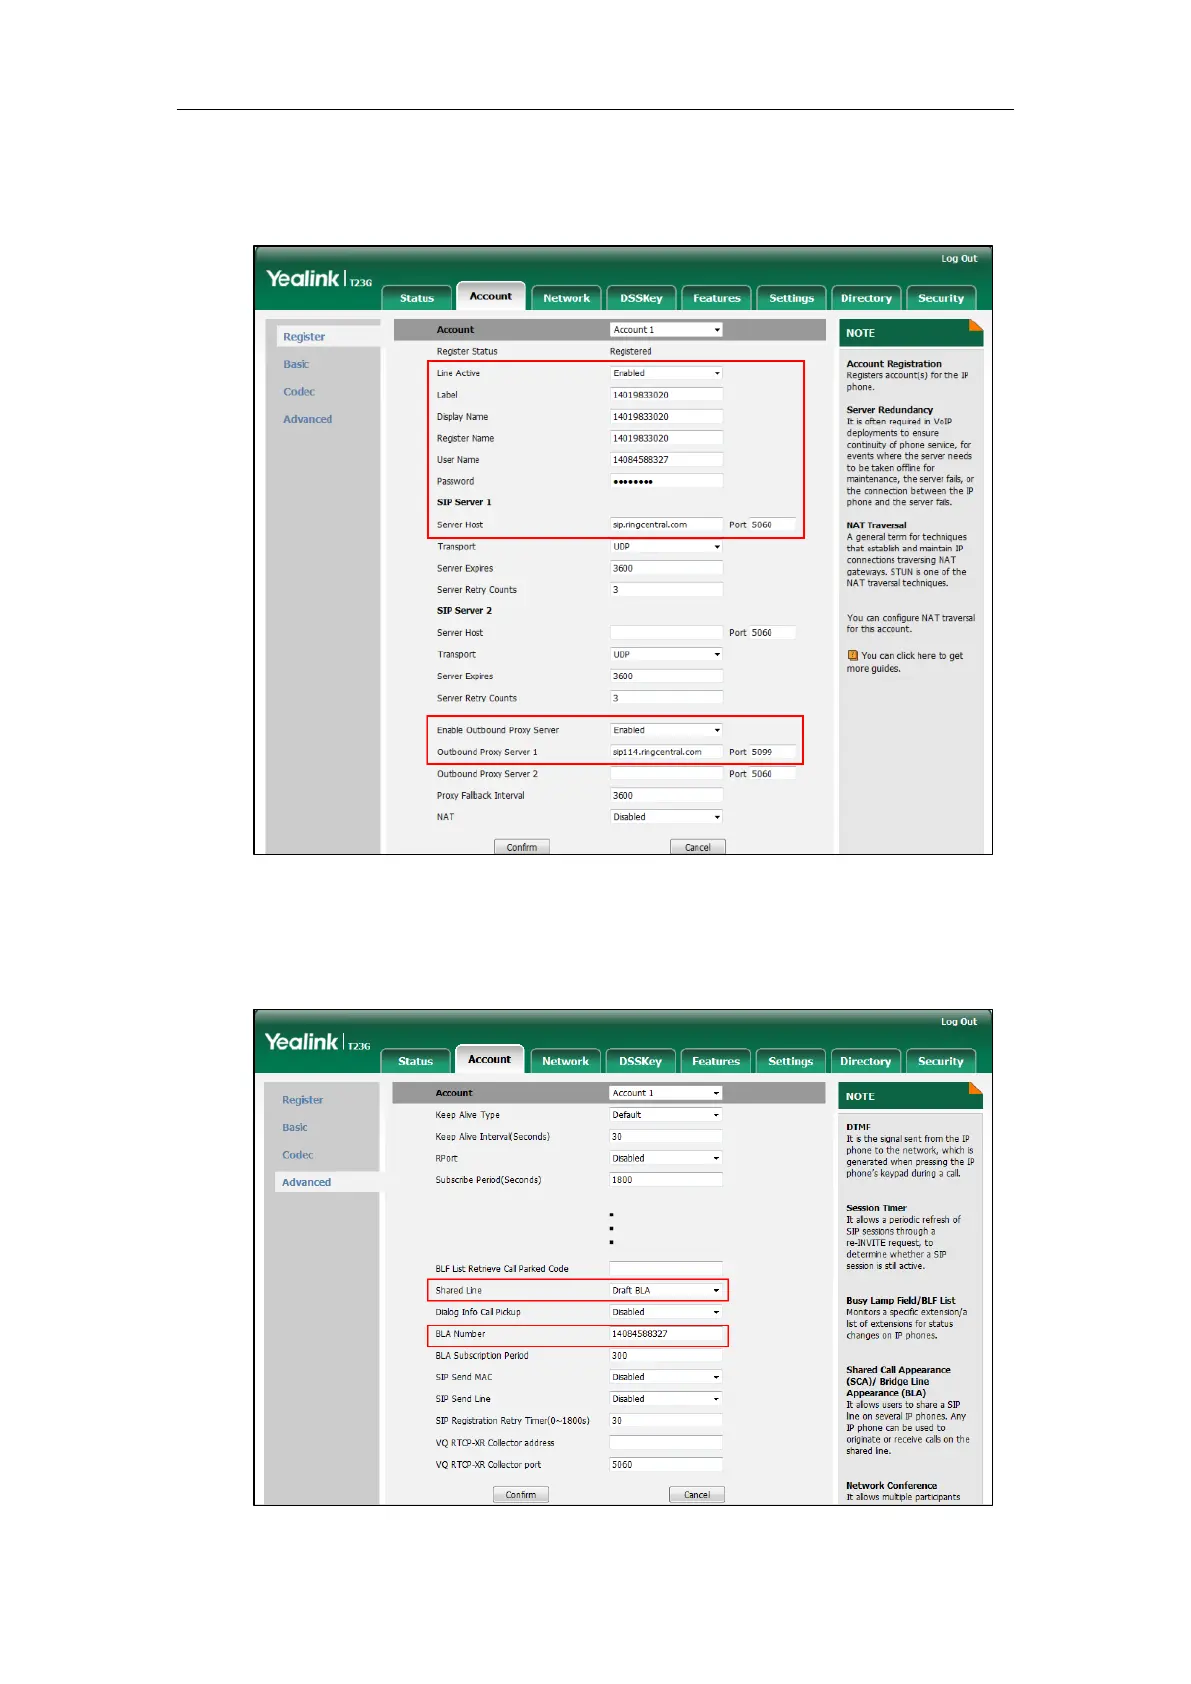Click User Name field showing 14084588327

(666, 460)
